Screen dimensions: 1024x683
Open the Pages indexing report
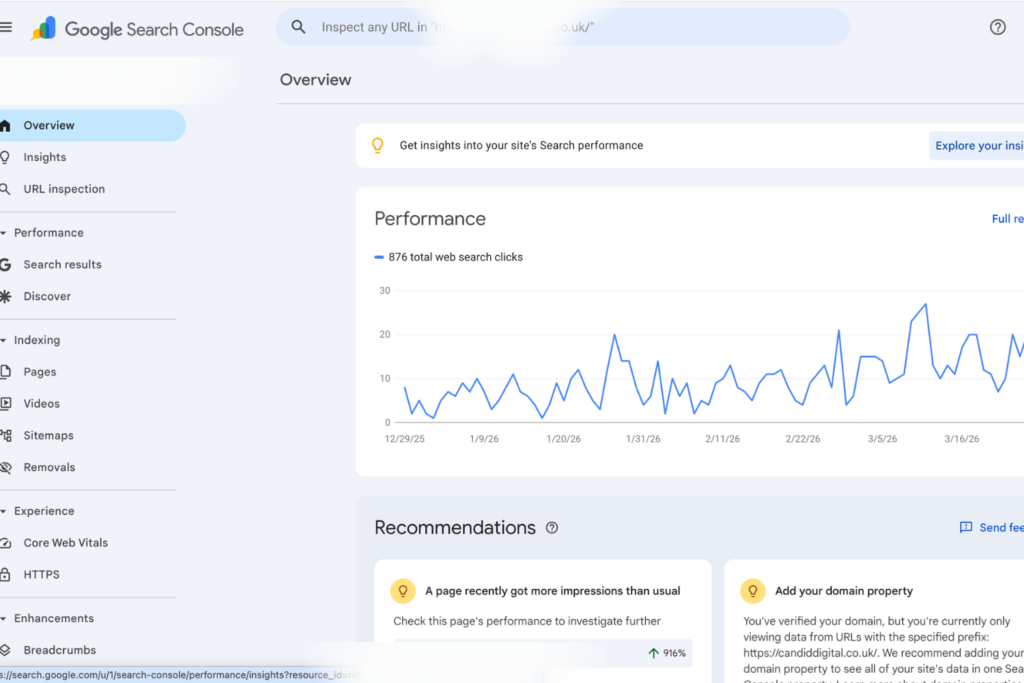click(x=42, y=371)
